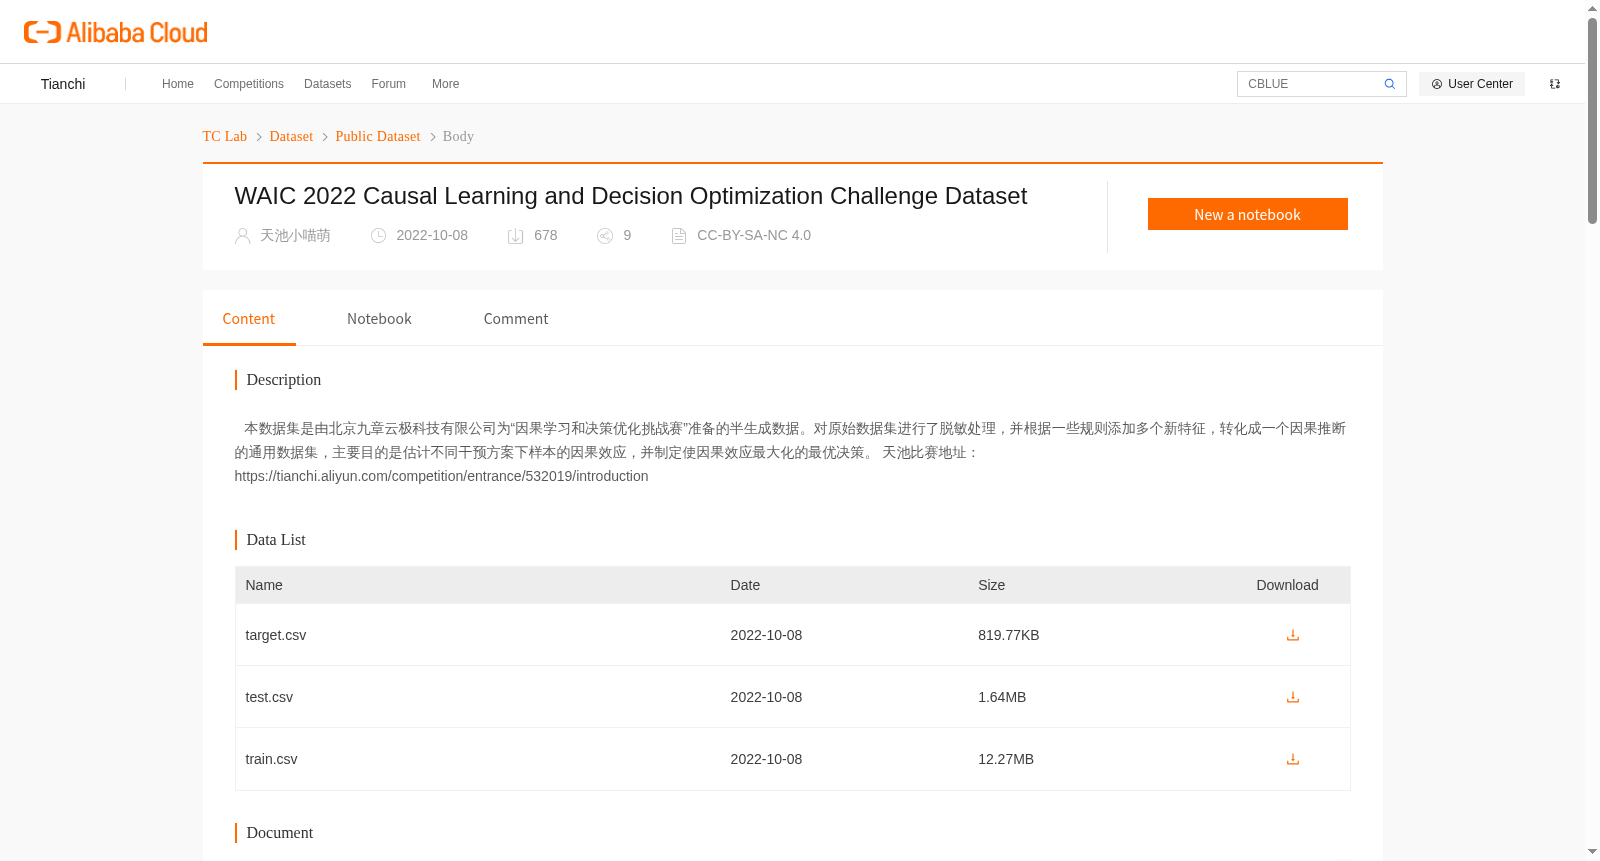1600x861 pixels.
Task: Click the train.csv row date
Action: click(766, 759)
